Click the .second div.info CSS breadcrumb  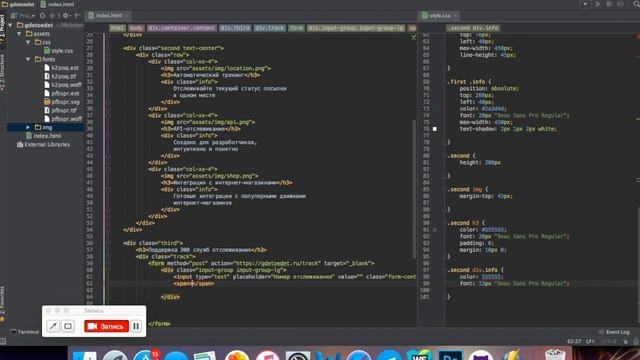(473, 28)
